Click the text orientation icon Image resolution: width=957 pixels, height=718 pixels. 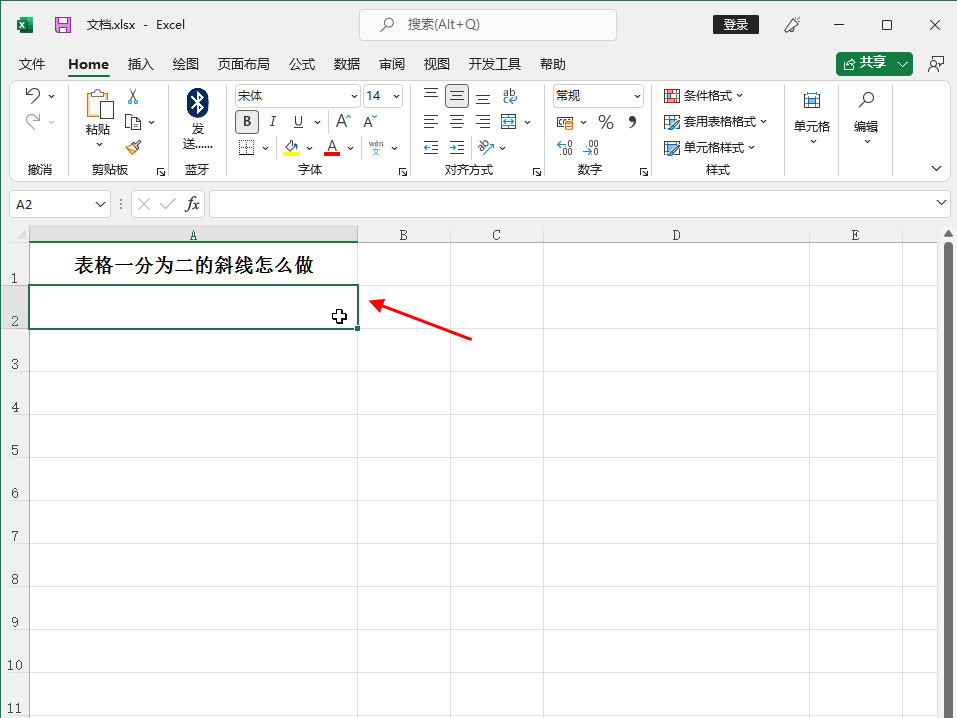tap(486, 147)
